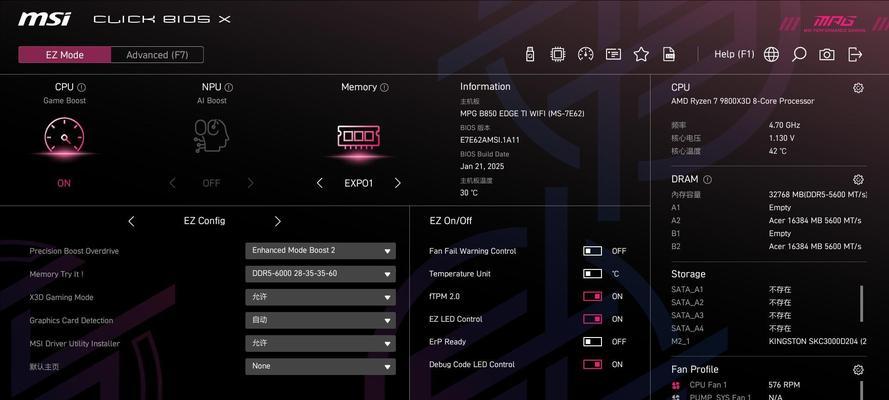
Task: Click the CPU Game Boost gauge icon
Action: point(64,136)
